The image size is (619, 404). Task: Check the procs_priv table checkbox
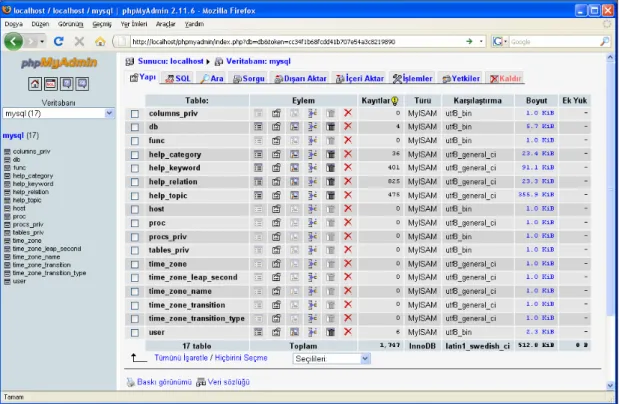click(x=135, y=237)
